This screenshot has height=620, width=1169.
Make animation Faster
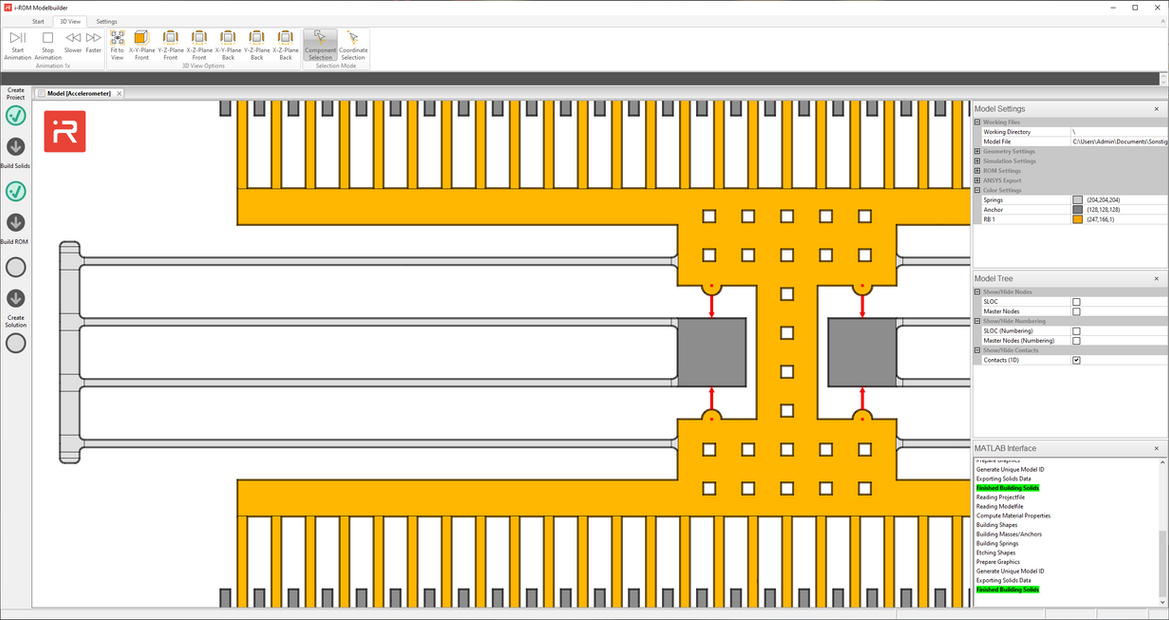click(93, 42)
